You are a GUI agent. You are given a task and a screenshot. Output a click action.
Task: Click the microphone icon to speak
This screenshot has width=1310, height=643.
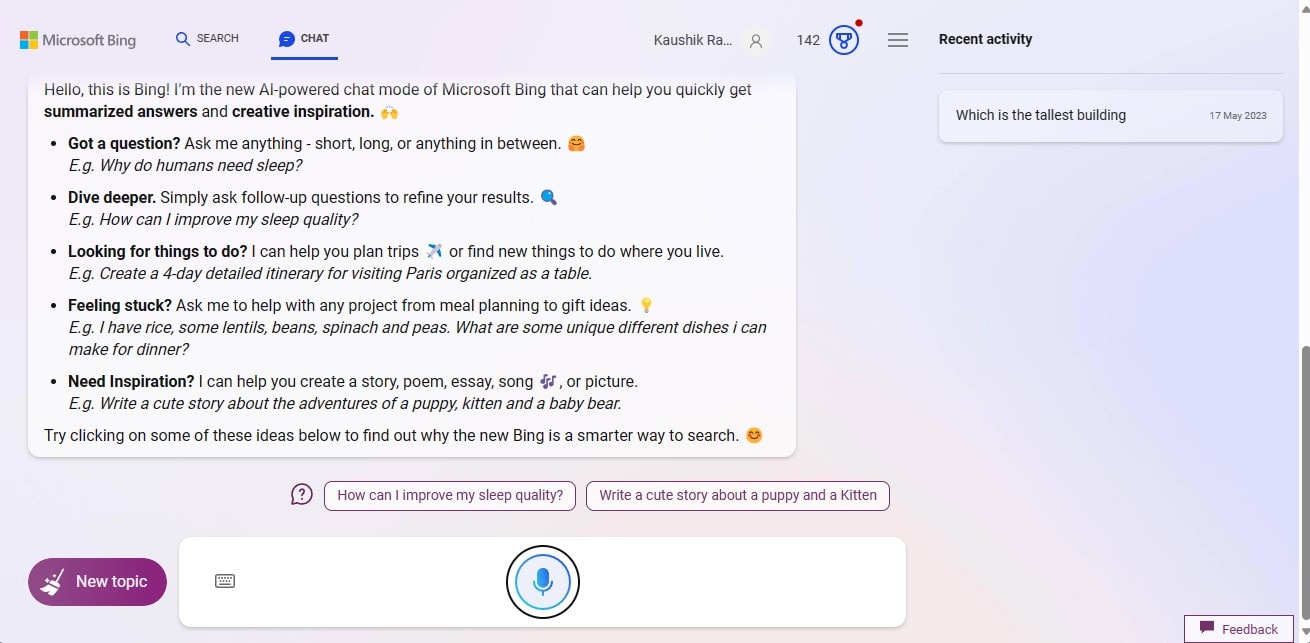[x=542, y=581]
